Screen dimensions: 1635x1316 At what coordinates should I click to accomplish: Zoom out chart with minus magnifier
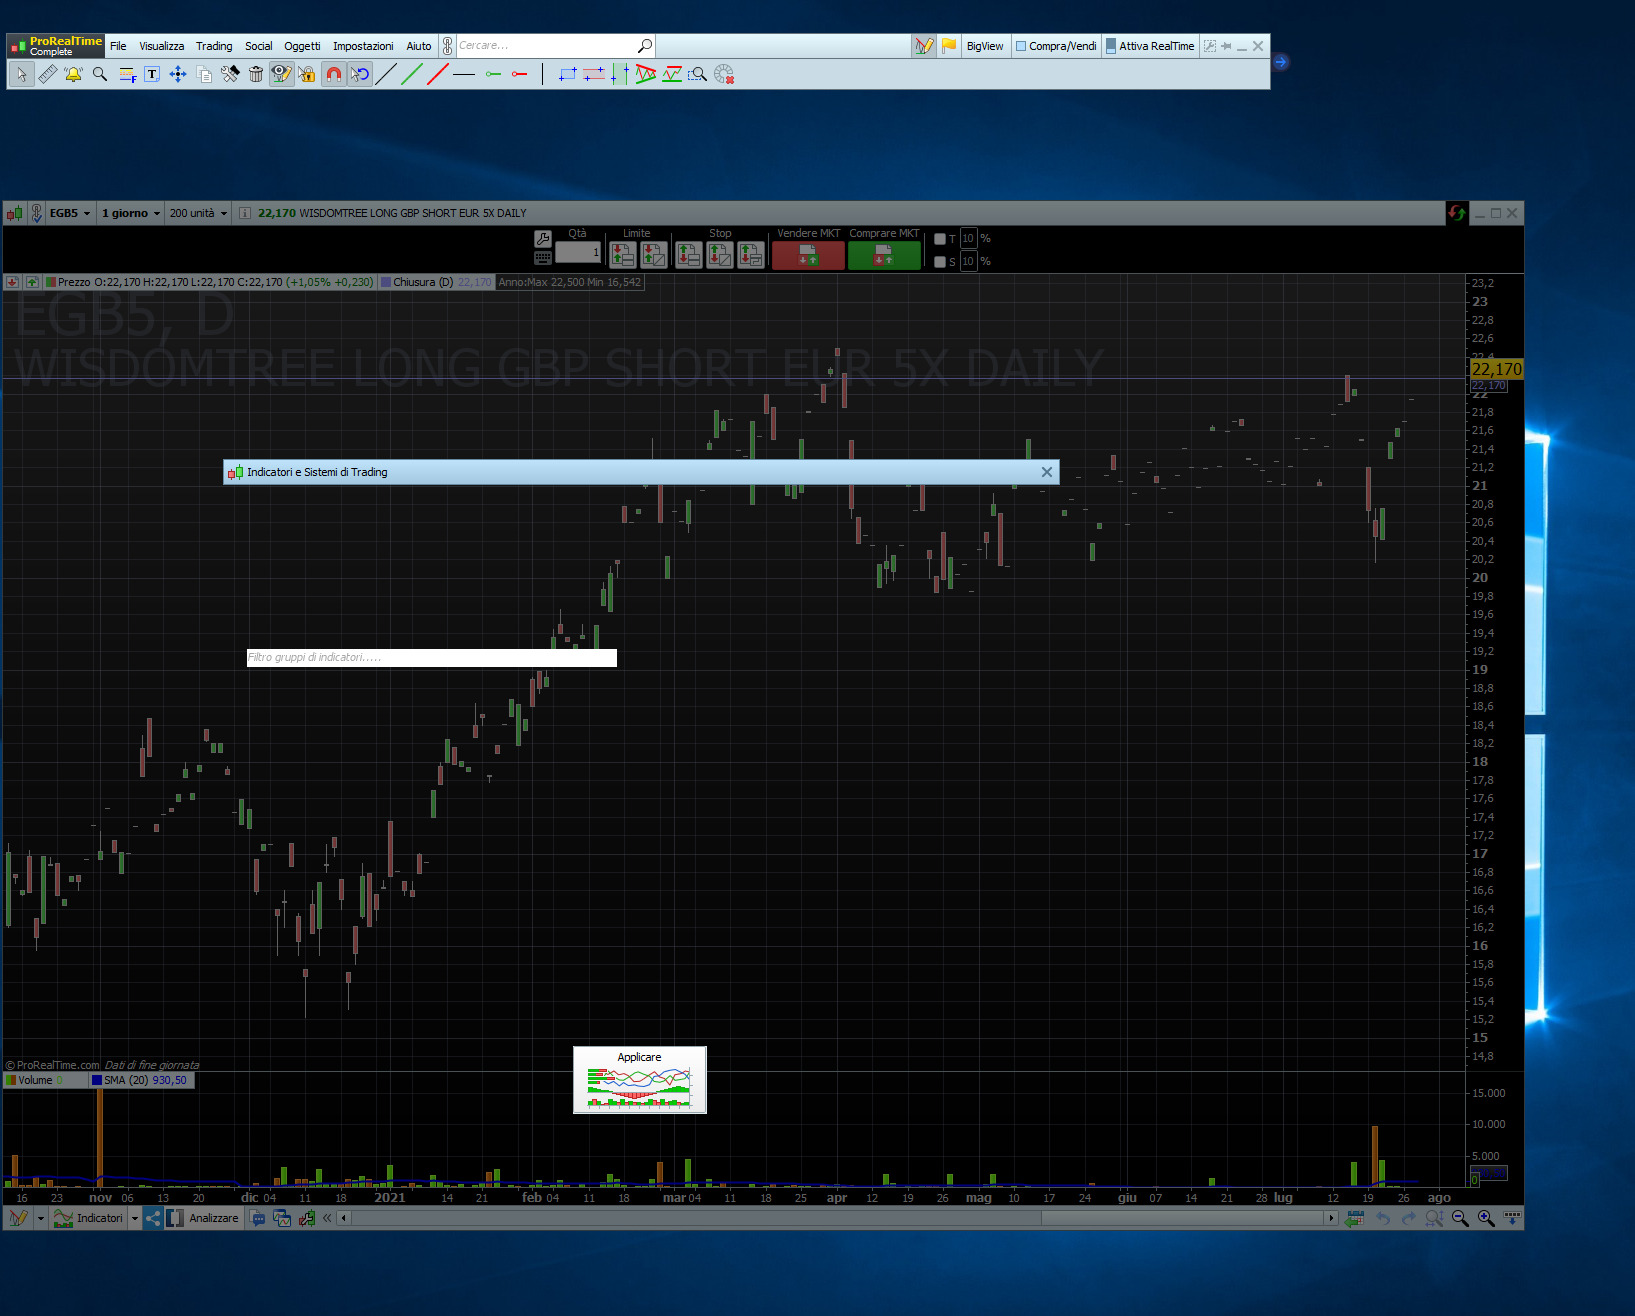(1460, 1218)
